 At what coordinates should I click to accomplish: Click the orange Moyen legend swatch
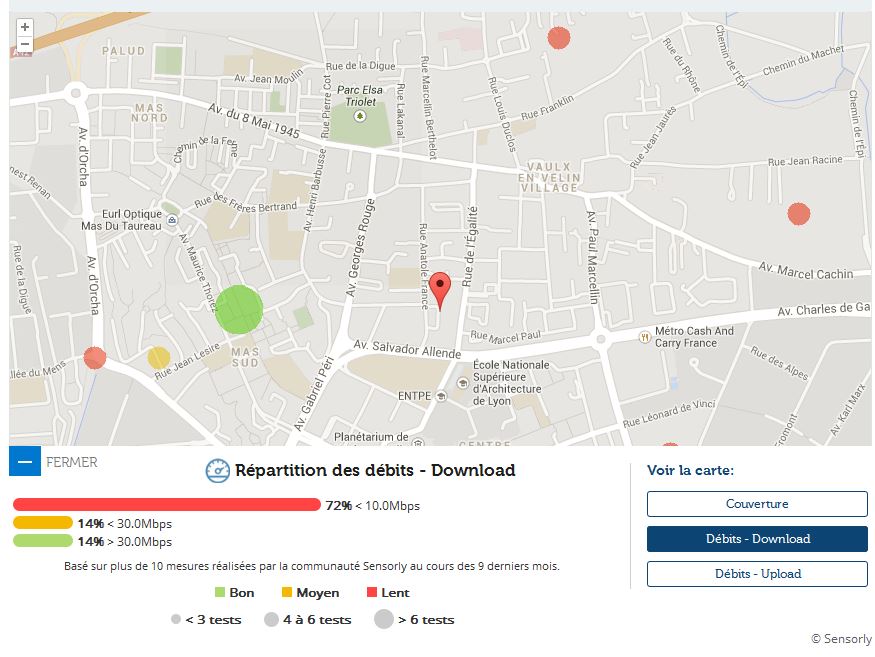pos(287,592)
